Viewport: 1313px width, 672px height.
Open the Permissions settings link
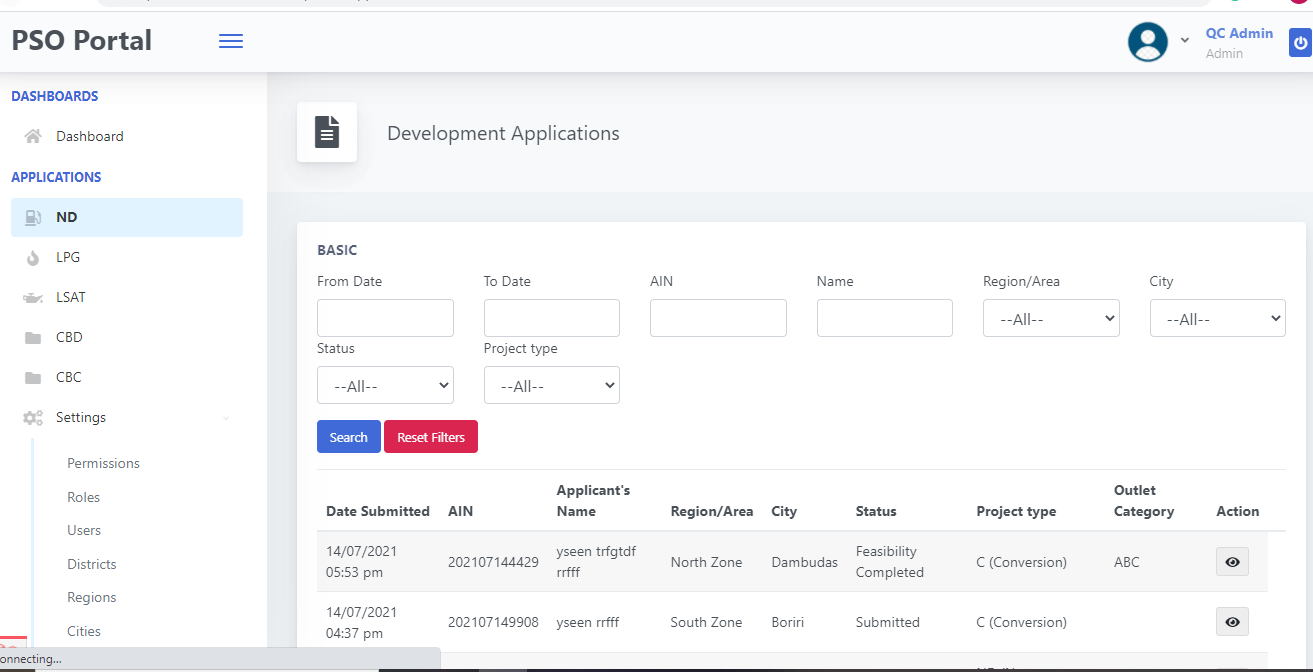click(x=103, y=463)
